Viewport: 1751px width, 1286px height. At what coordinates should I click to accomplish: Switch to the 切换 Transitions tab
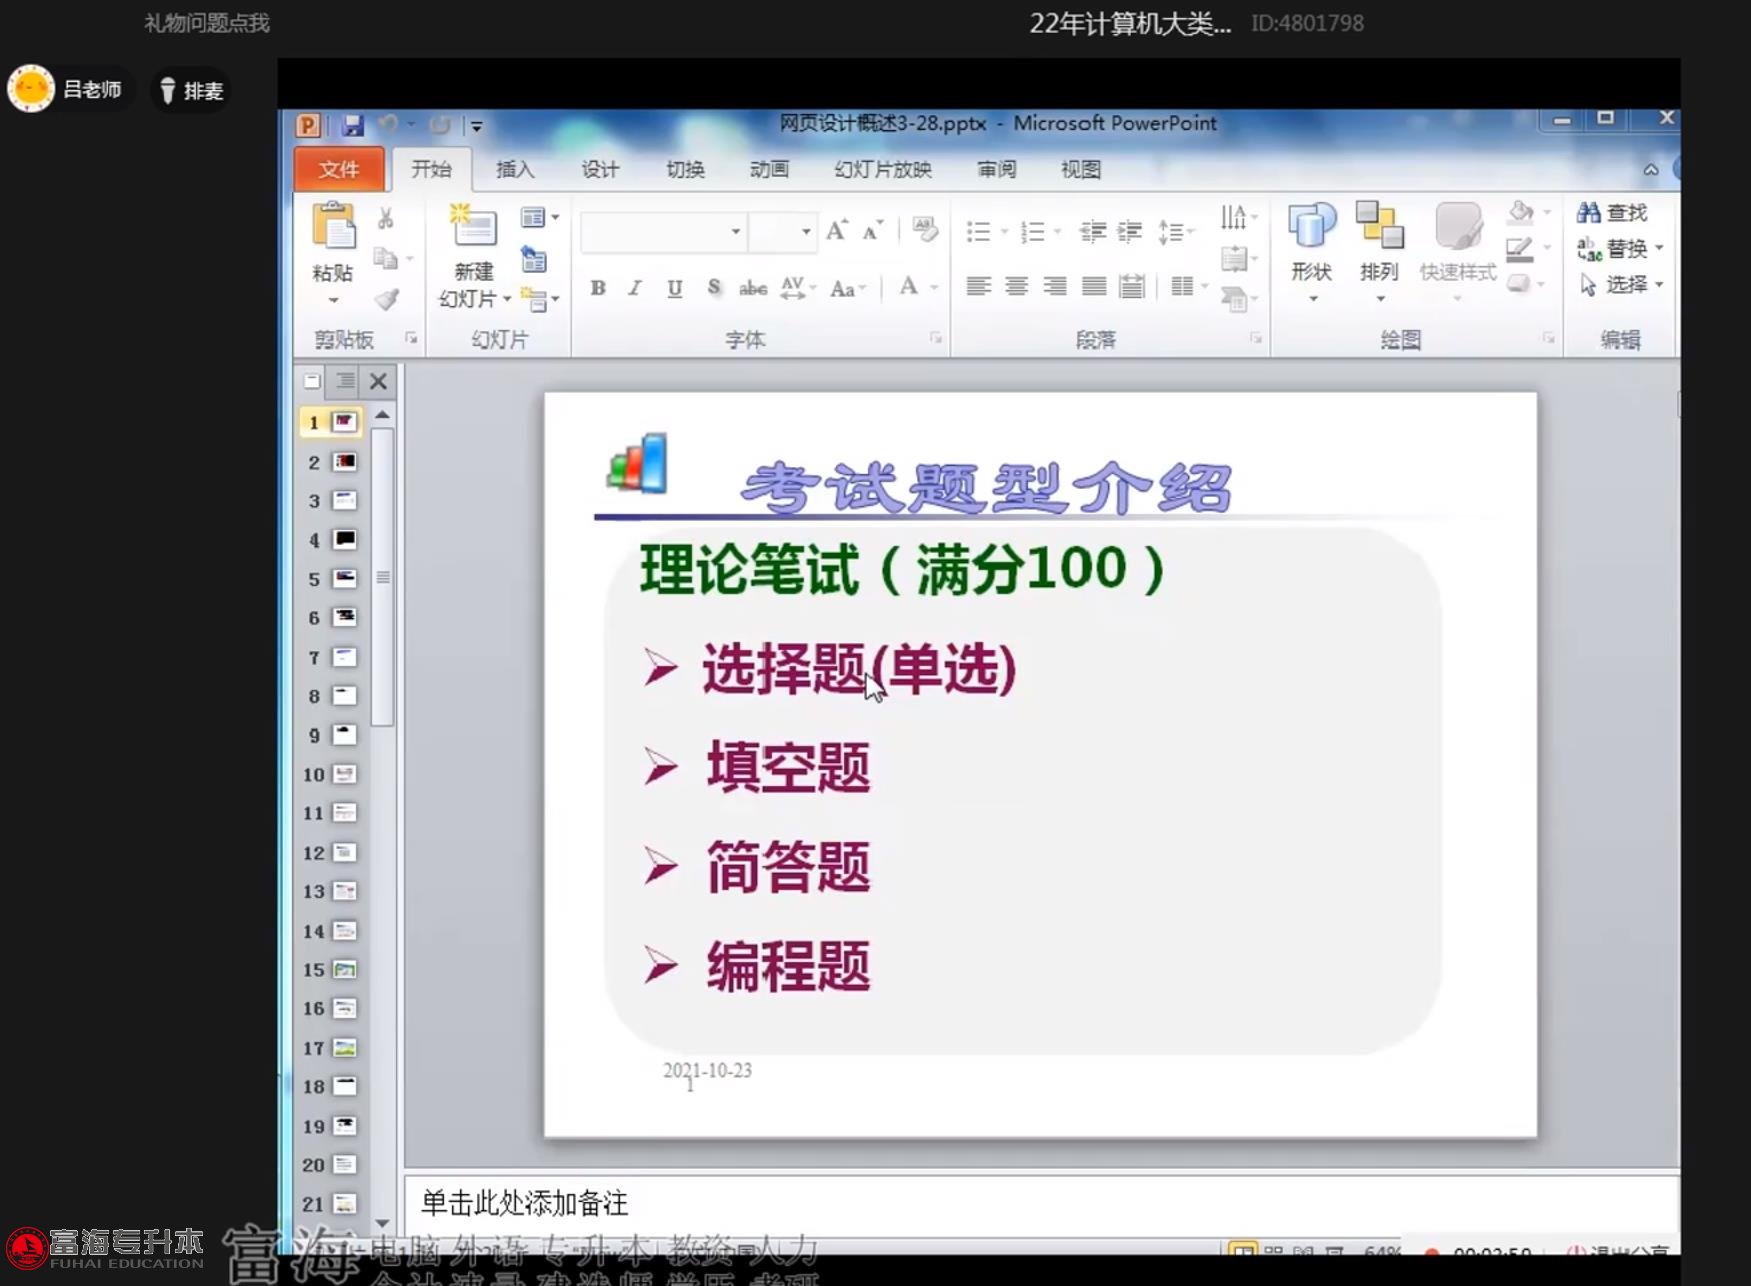[685, 169]
